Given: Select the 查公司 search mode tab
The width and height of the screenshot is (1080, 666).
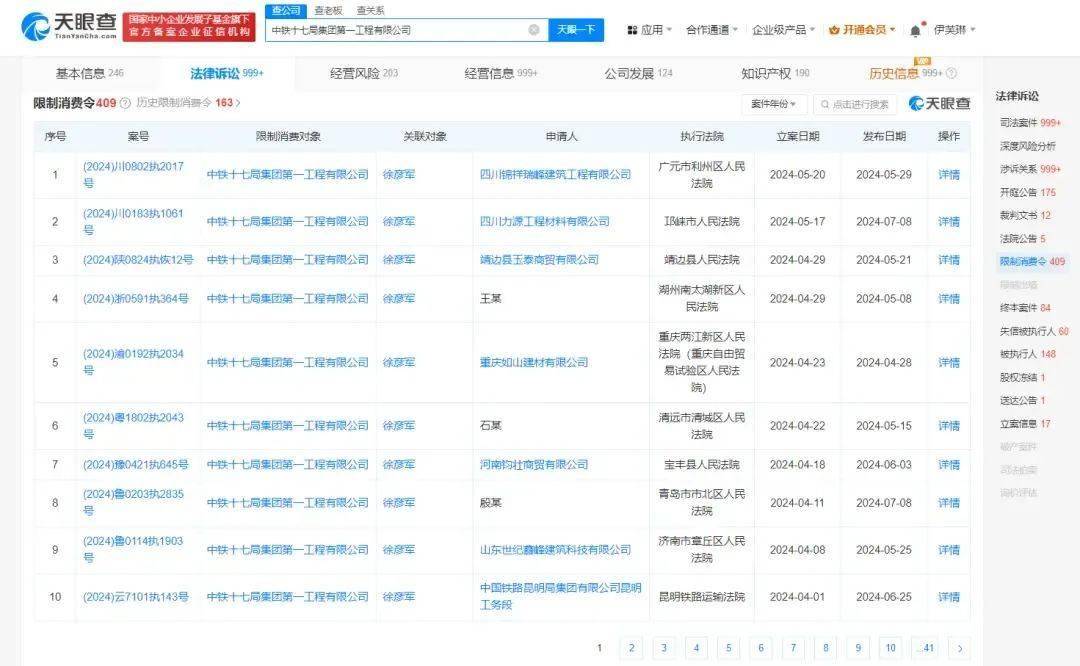Looking at the screenshot, I should 286,10.
